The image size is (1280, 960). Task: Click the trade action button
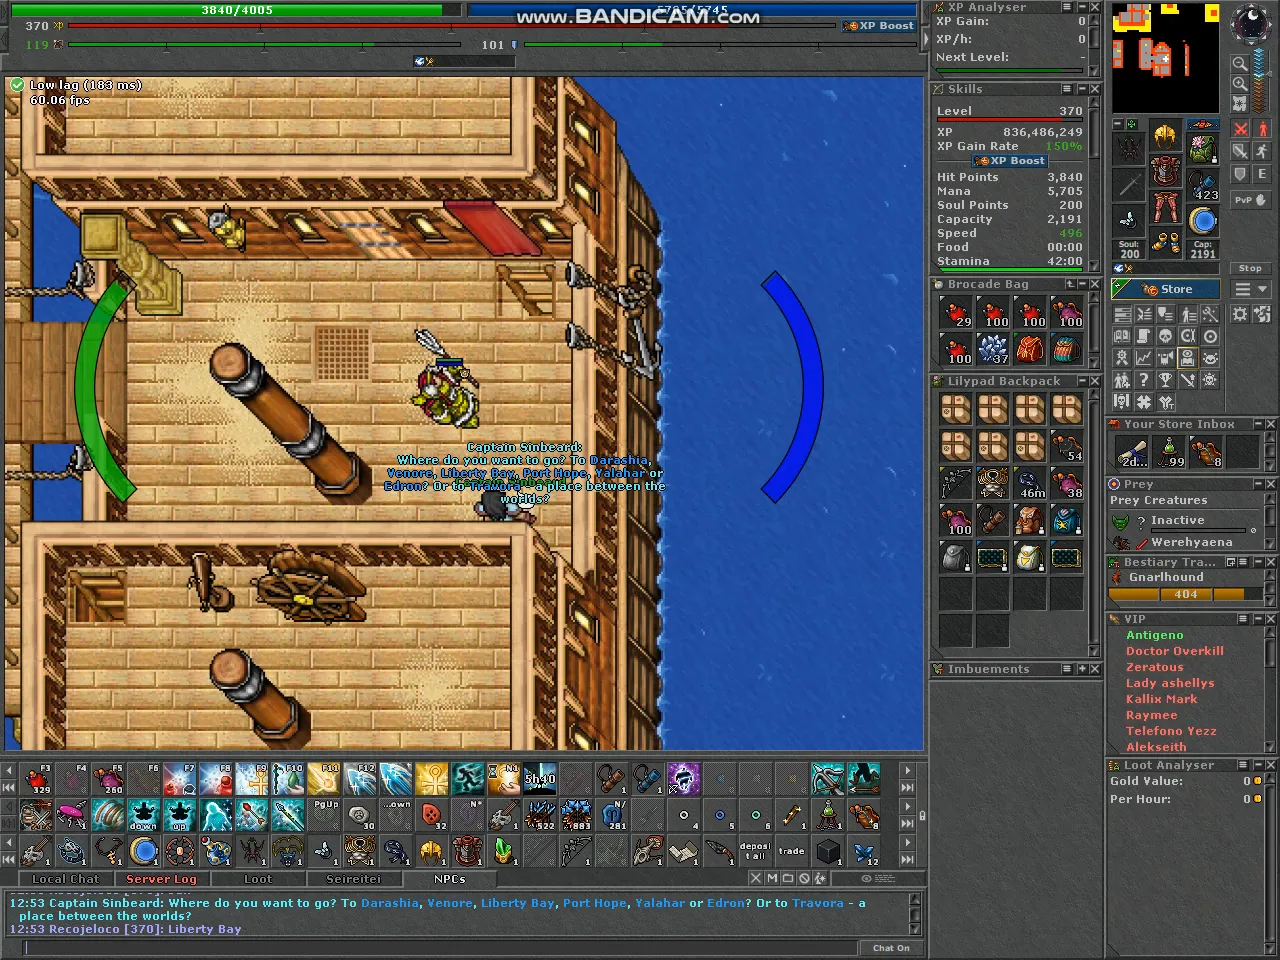click(x=792, y=851)
